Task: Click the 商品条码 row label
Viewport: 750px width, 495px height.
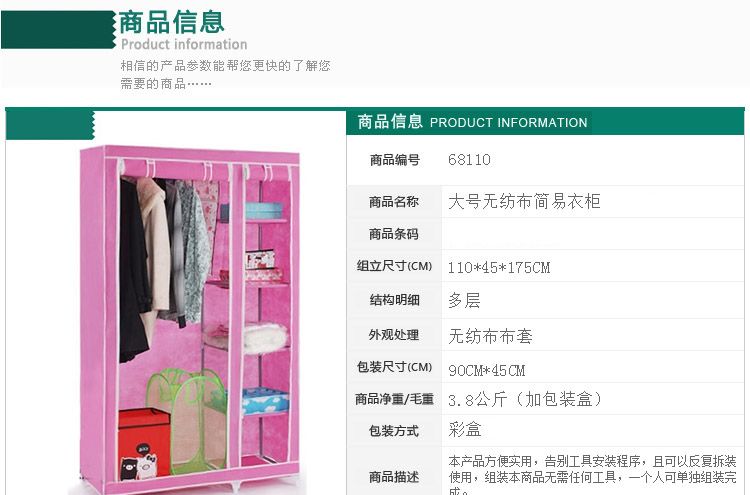Action: click(394, 234)
